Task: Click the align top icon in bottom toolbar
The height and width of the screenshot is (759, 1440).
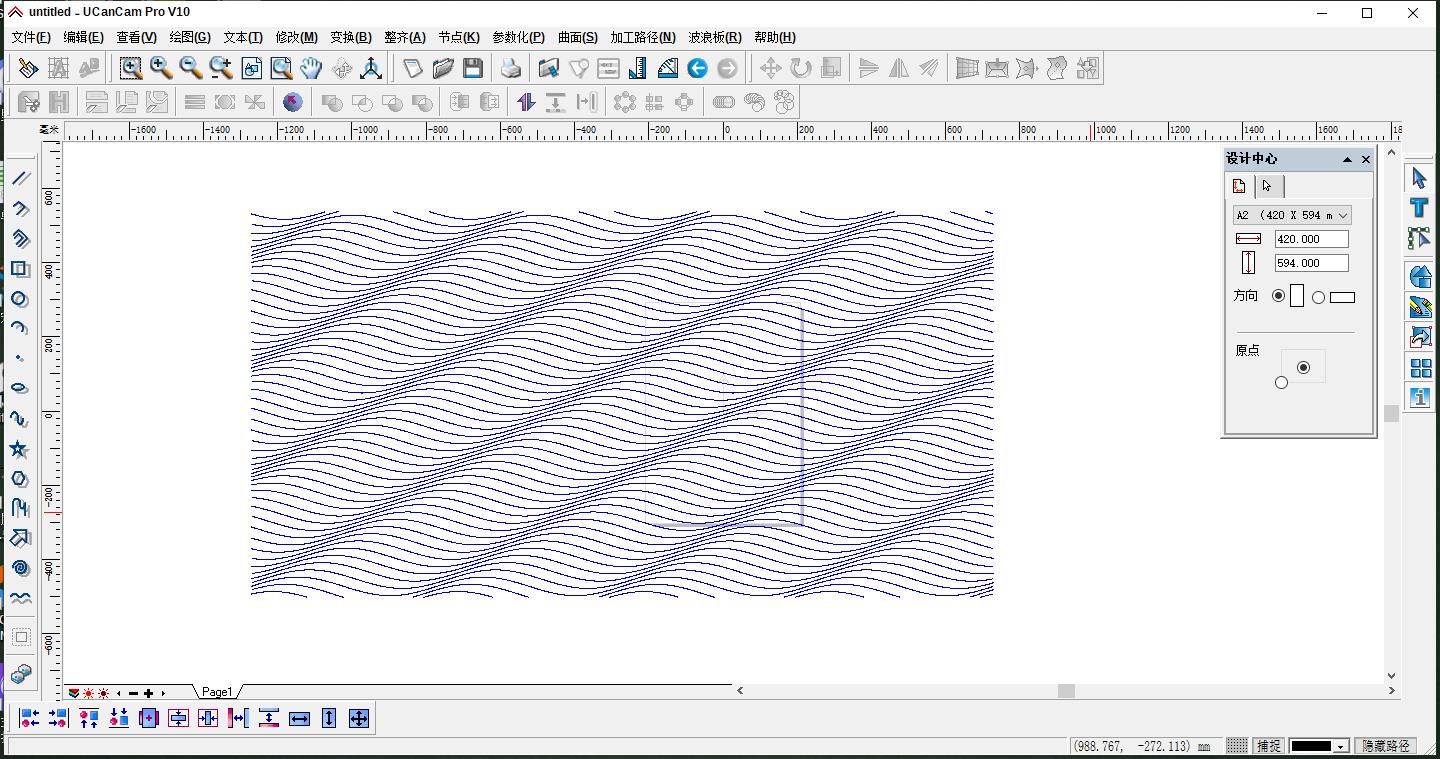Action: coord(89,718)
